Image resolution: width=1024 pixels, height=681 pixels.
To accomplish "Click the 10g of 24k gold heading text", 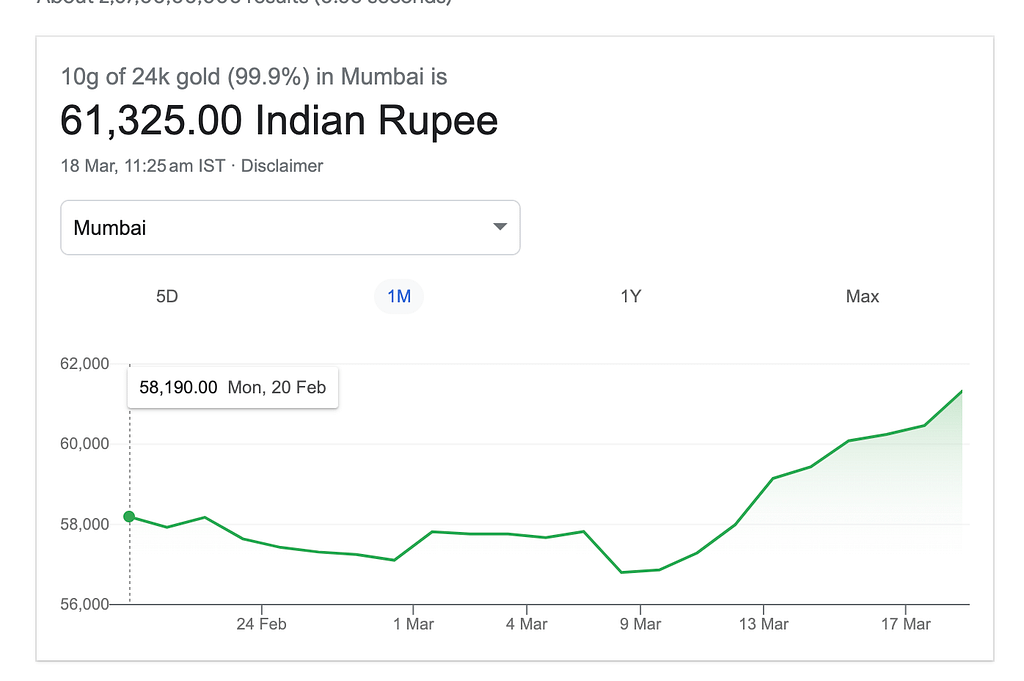I will click(254, 76).
